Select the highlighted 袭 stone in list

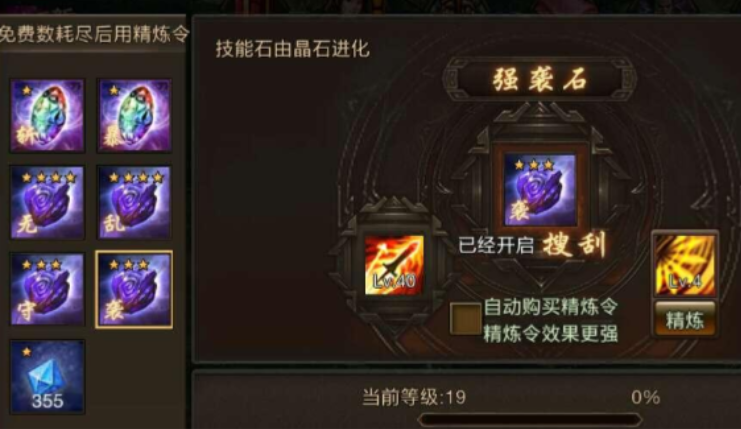(x=134, y=290)
